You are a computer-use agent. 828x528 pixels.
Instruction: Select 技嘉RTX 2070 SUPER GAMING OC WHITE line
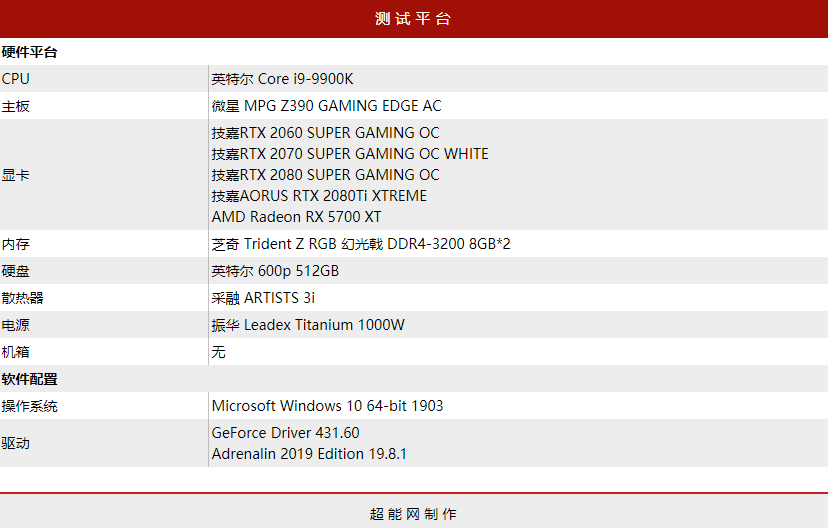click(350, 154)
